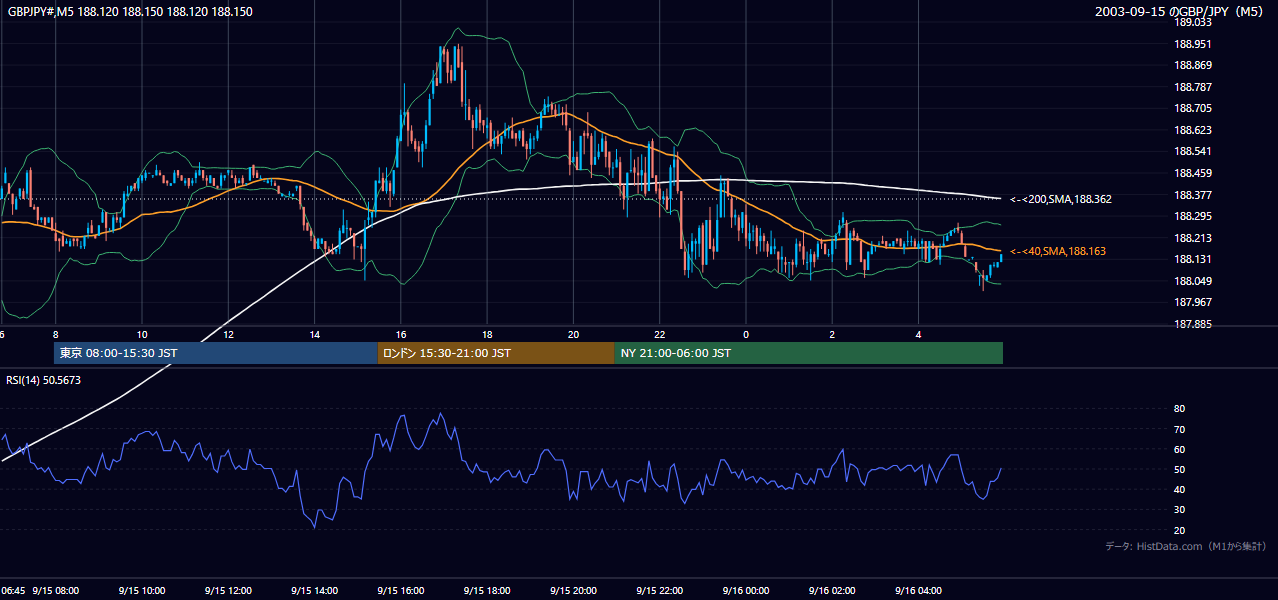Select the 9/16 00:00 date axis label
Image resolution: width=1278 pixels, height=600 pixels.
click(745, 590)
